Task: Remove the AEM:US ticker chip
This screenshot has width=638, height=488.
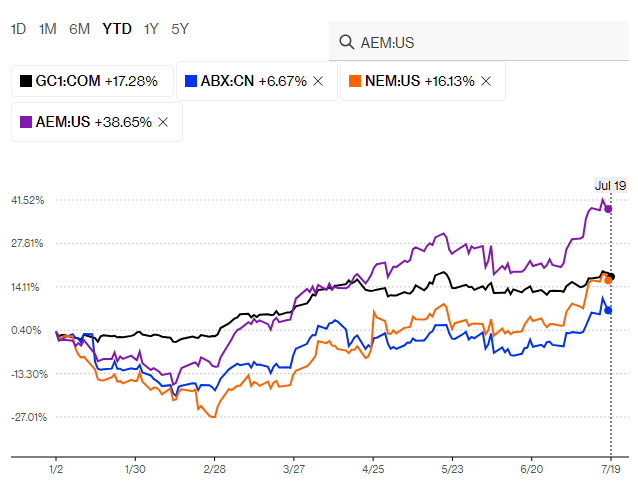Action: pyautogui.click(x=163, y=121)
